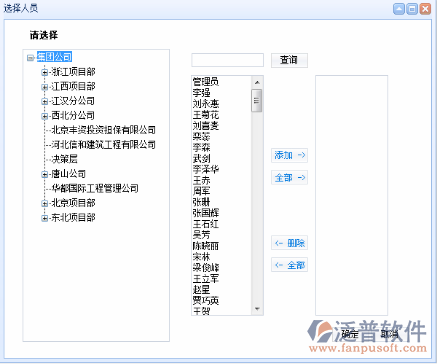Focus the personnel search input field

click(227, 60)
